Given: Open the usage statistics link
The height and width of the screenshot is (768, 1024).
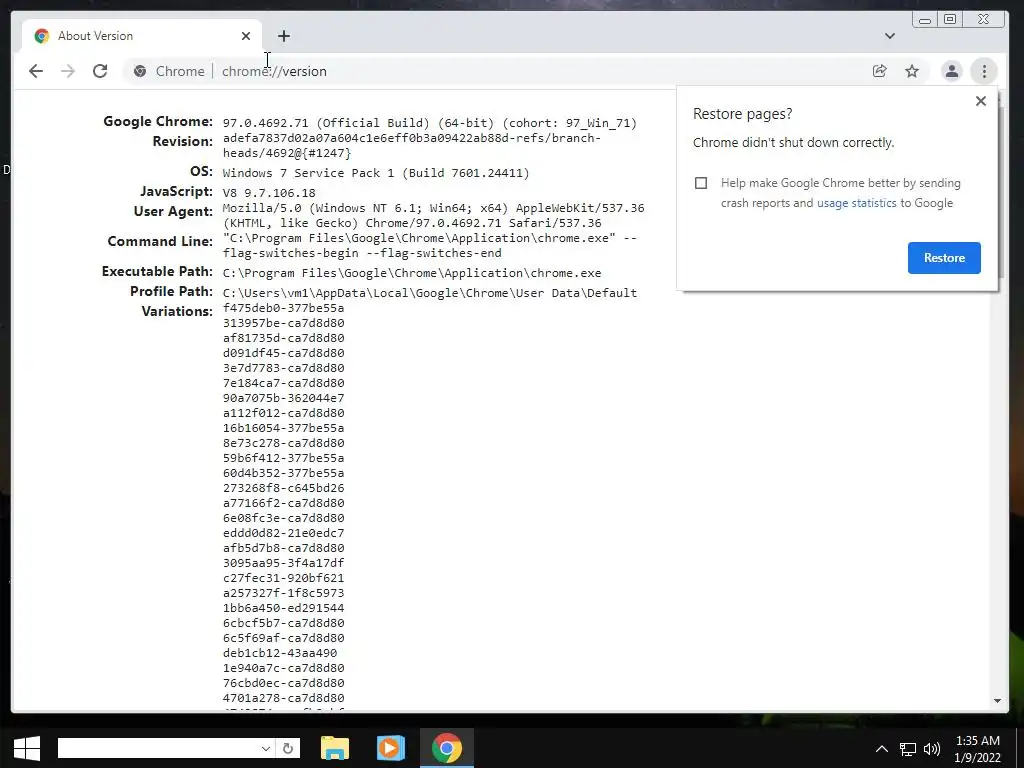Looking at the screenshot, I should click(856, 203).
